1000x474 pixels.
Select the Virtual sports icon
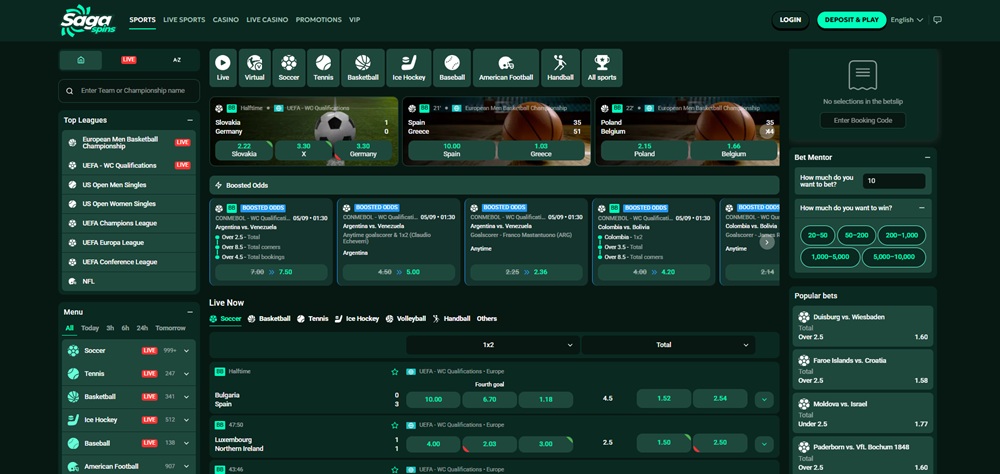tap(254, 68)
